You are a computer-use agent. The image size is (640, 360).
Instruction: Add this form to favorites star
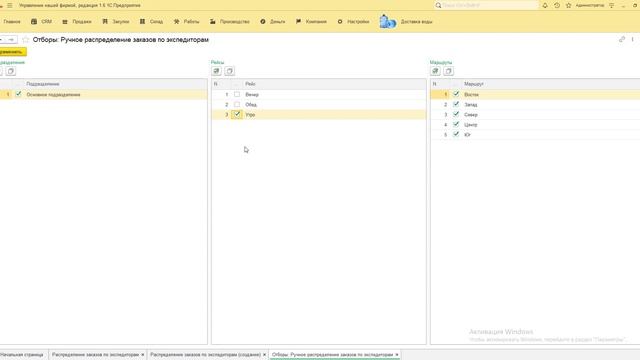pos(26,40)
